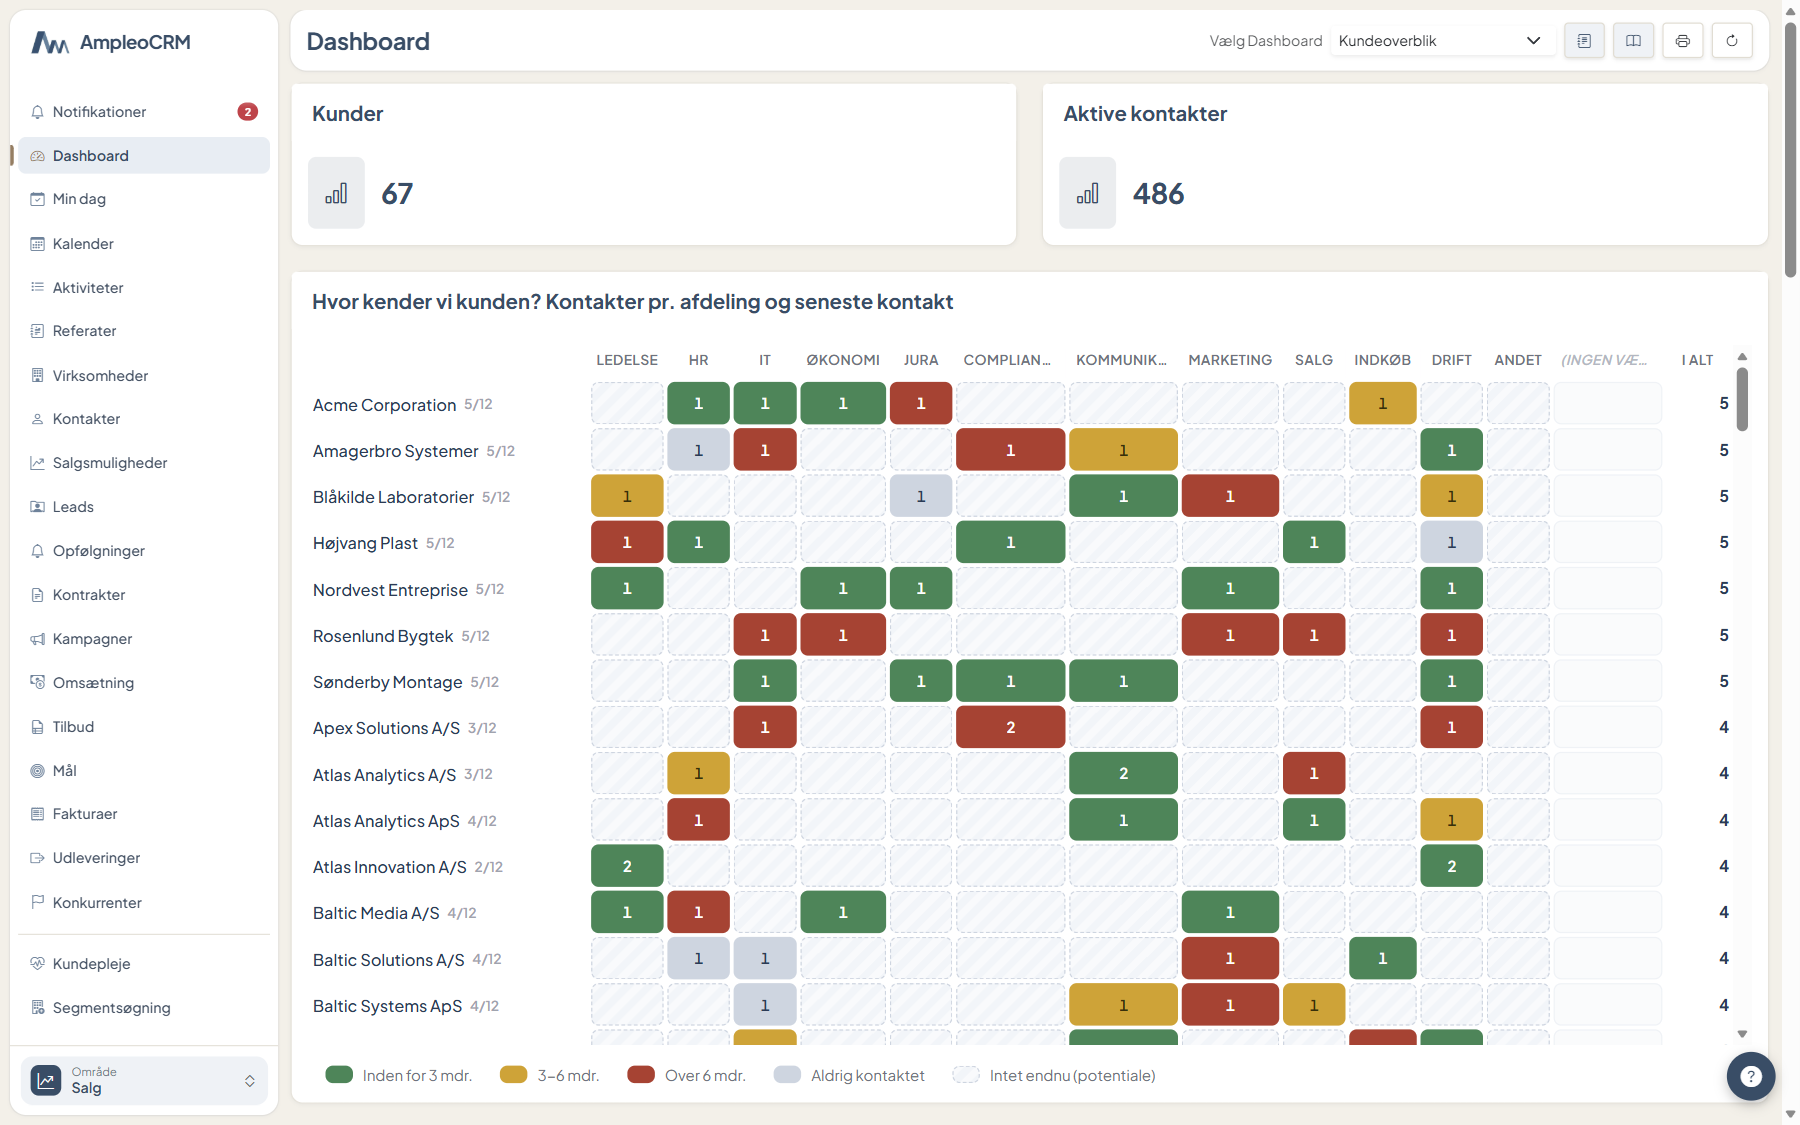Open Notifikationer in the sidebar
This screenshot has width=1800, height=1125.
click(144, 112)
